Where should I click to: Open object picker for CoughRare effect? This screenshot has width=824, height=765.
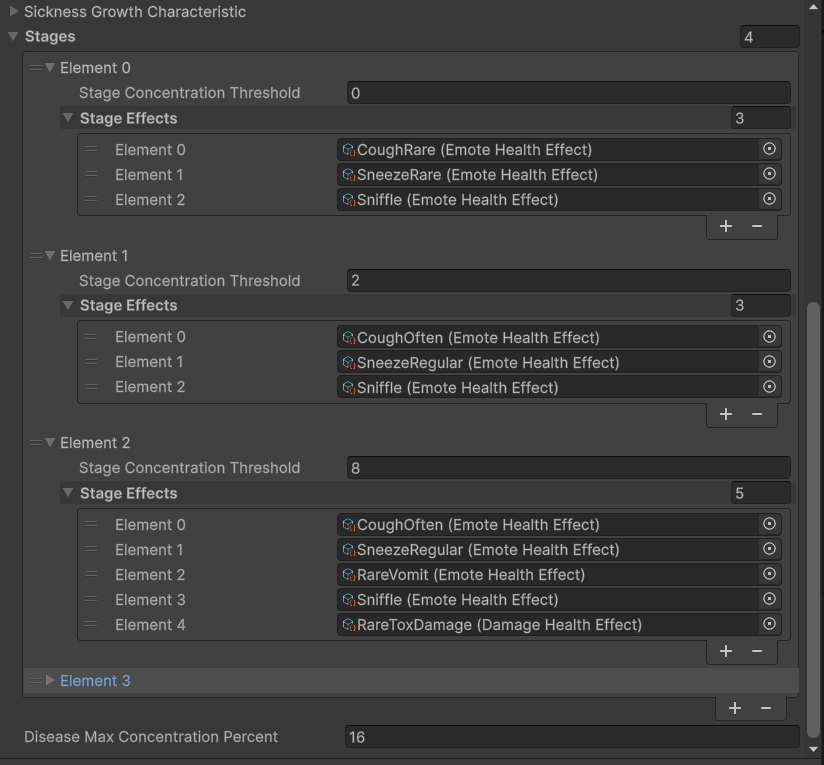(769, 149)
